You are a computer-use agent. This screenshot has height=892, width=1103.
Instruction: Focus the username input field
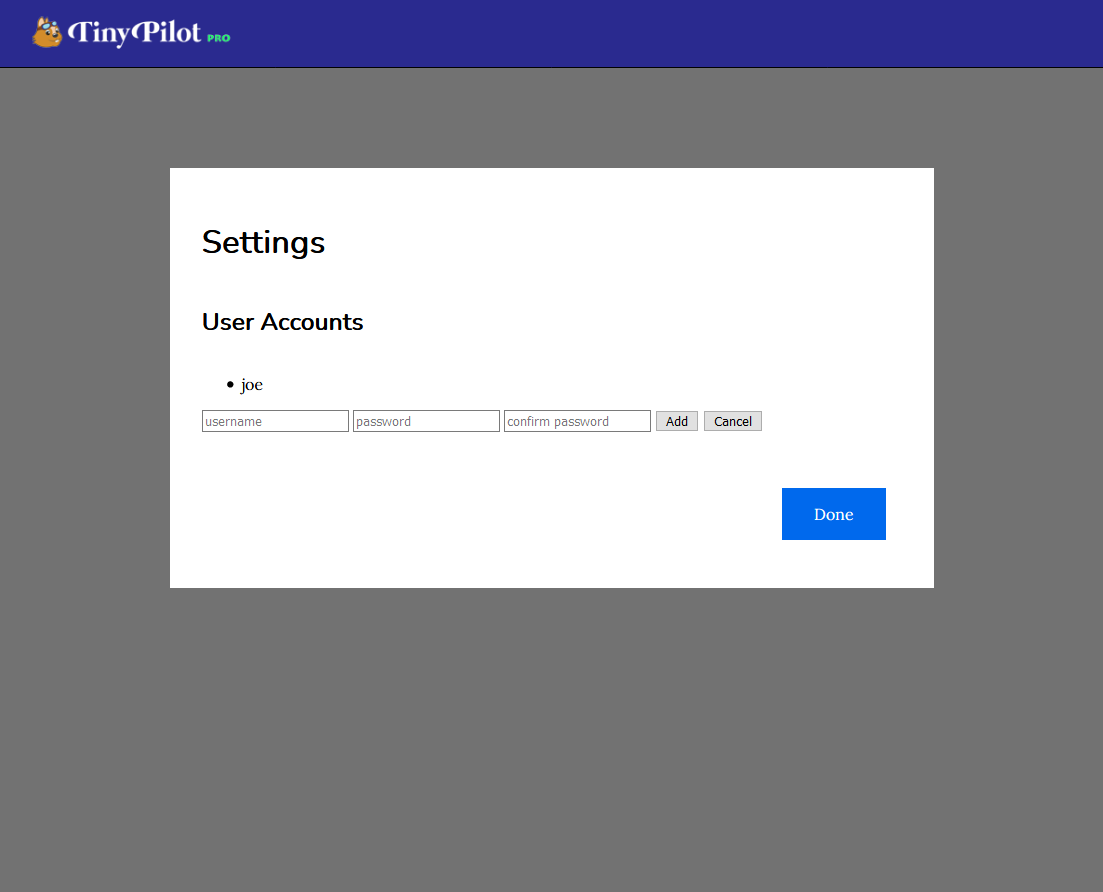(x=275, y=421)
